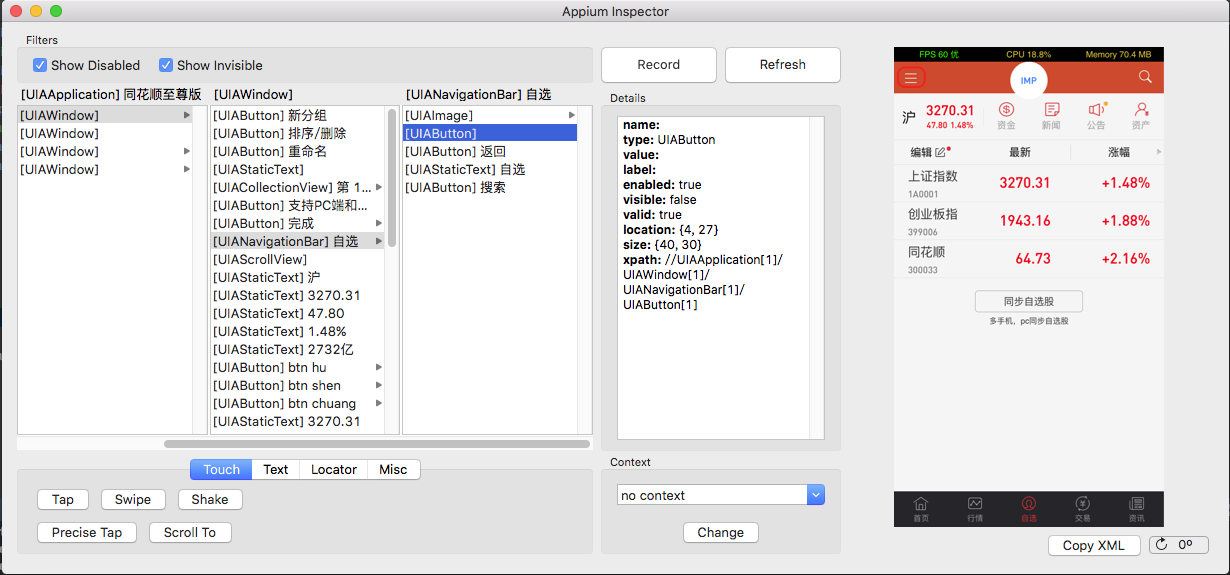
Task: Tap the 最新 column header in preview
Action: pyautogui.click(x=1020, y=152)
